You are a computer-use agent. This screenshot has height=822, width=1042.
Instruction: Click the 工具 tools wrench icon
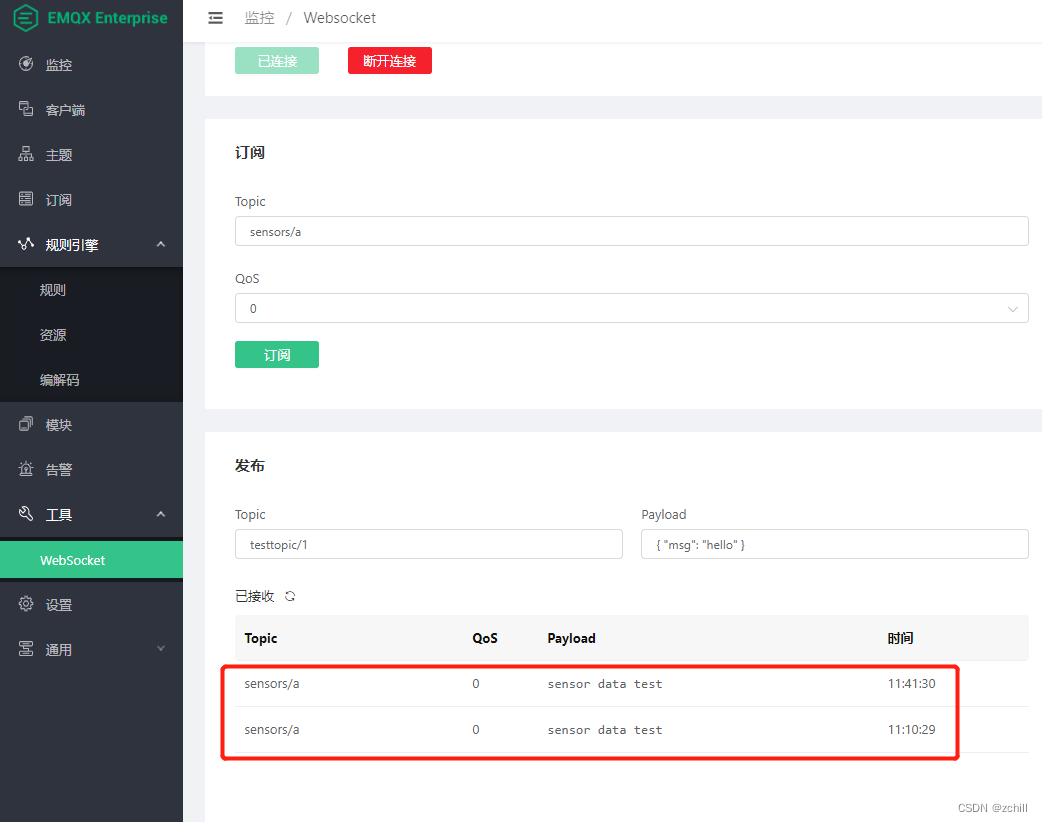[26, 514]
